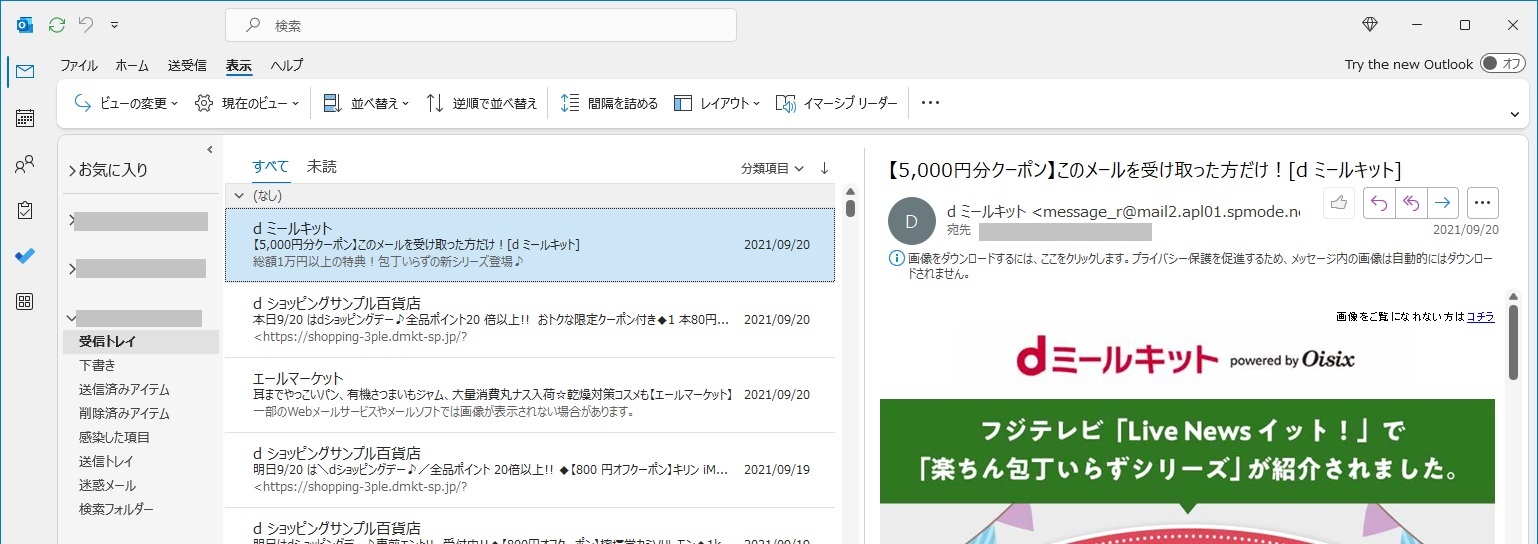Collapse the (なし) message group
The image size is (1538, 544).
(238, 196)
